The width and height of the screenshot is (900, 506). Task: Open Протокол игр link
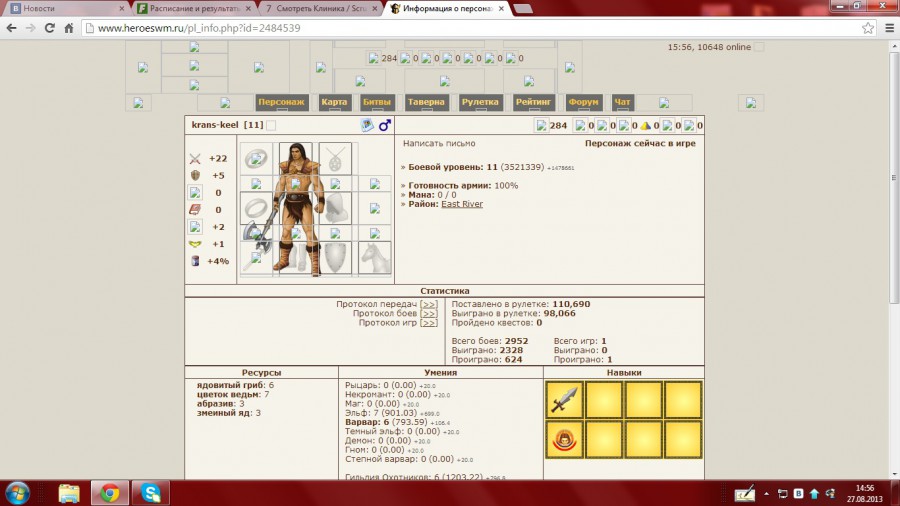point(429,322)
